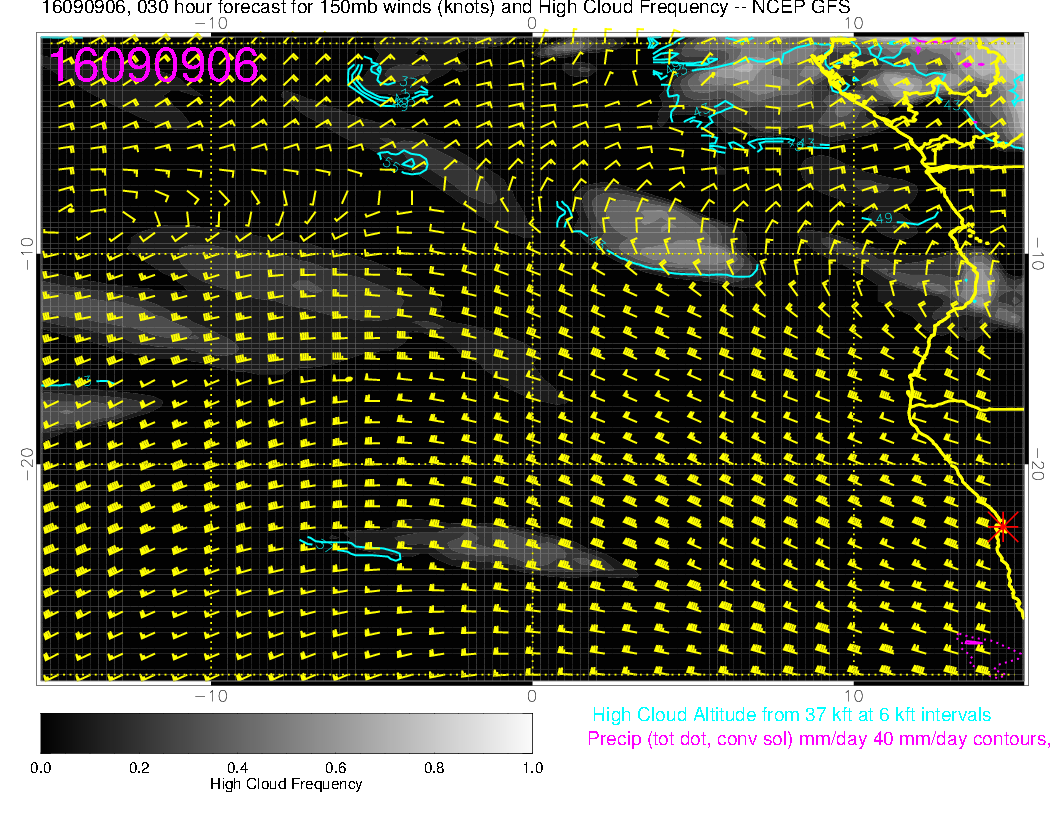Click the cyan contour south of -20 latitude

coord(350,549)
